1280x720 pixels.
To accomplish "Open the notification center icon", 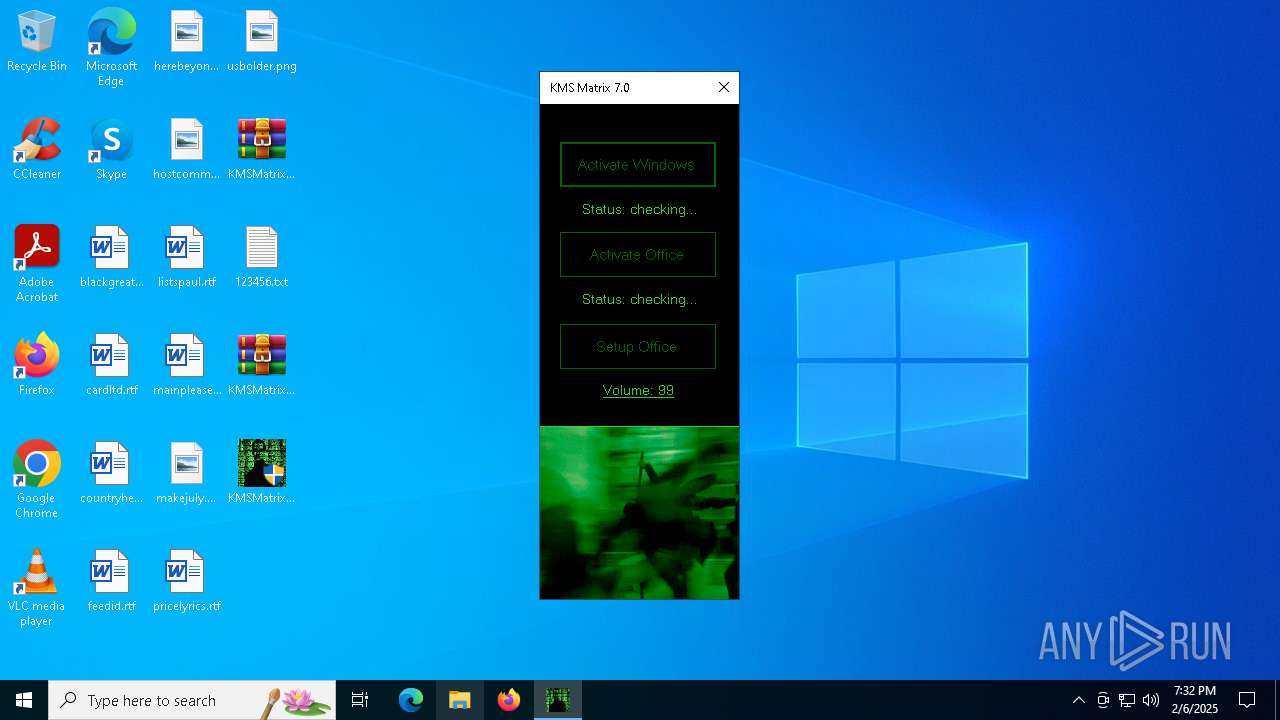I will (1247, 700).
